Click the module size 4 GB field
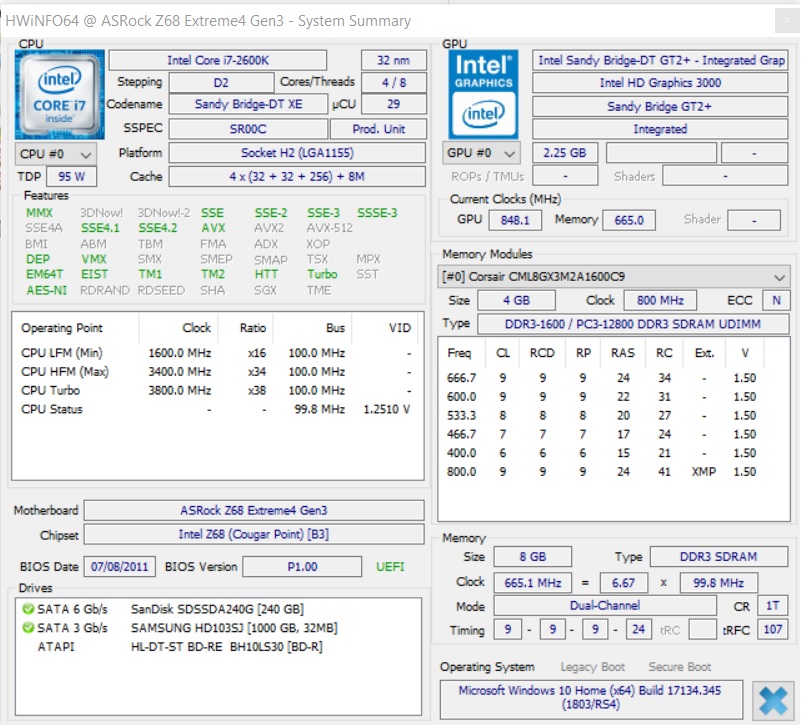 coord(516,300)
